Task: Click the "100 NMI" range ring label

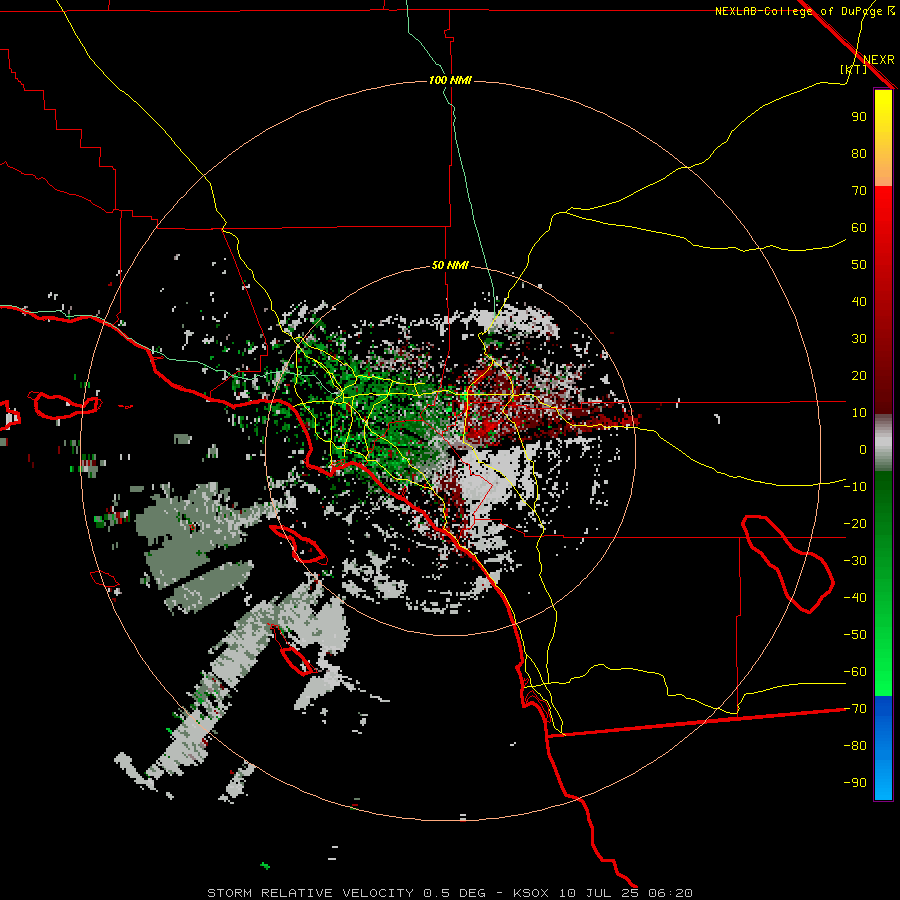Action: point(450,80)
